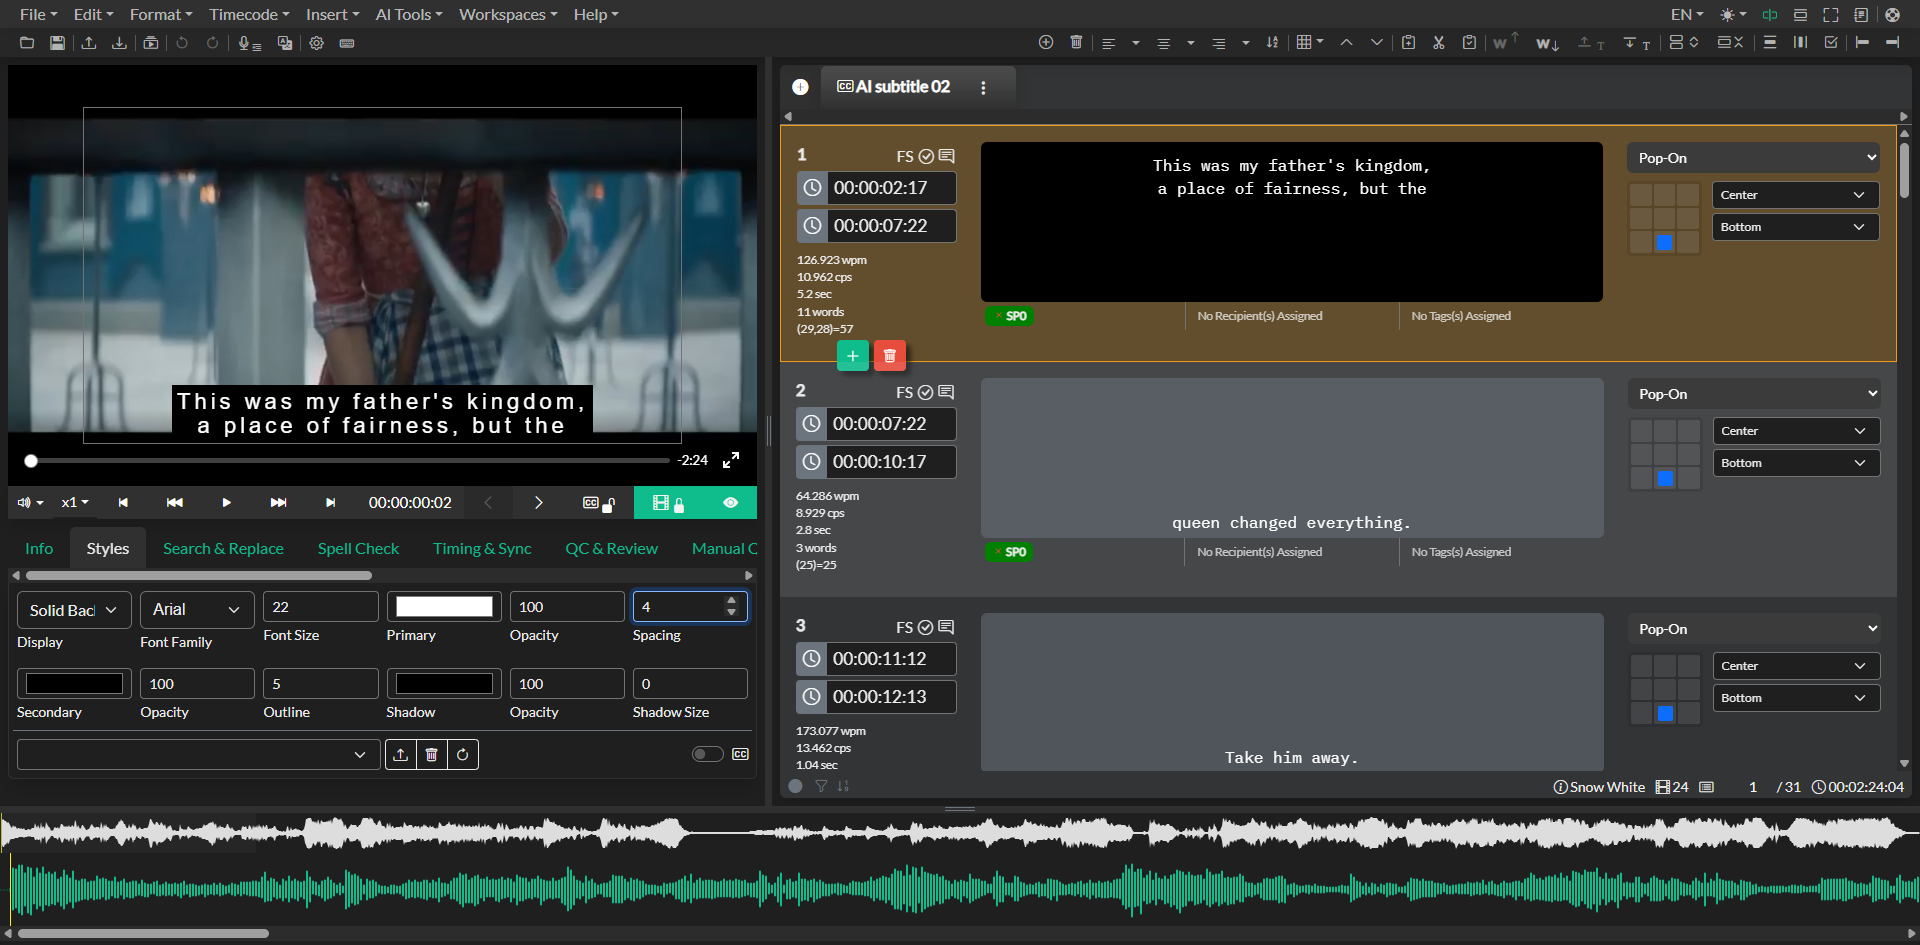Open the theme brightness dropdown
The width and height of the screenshot is (1920, 945).
pyautogui.click(x=1733, y=15)
